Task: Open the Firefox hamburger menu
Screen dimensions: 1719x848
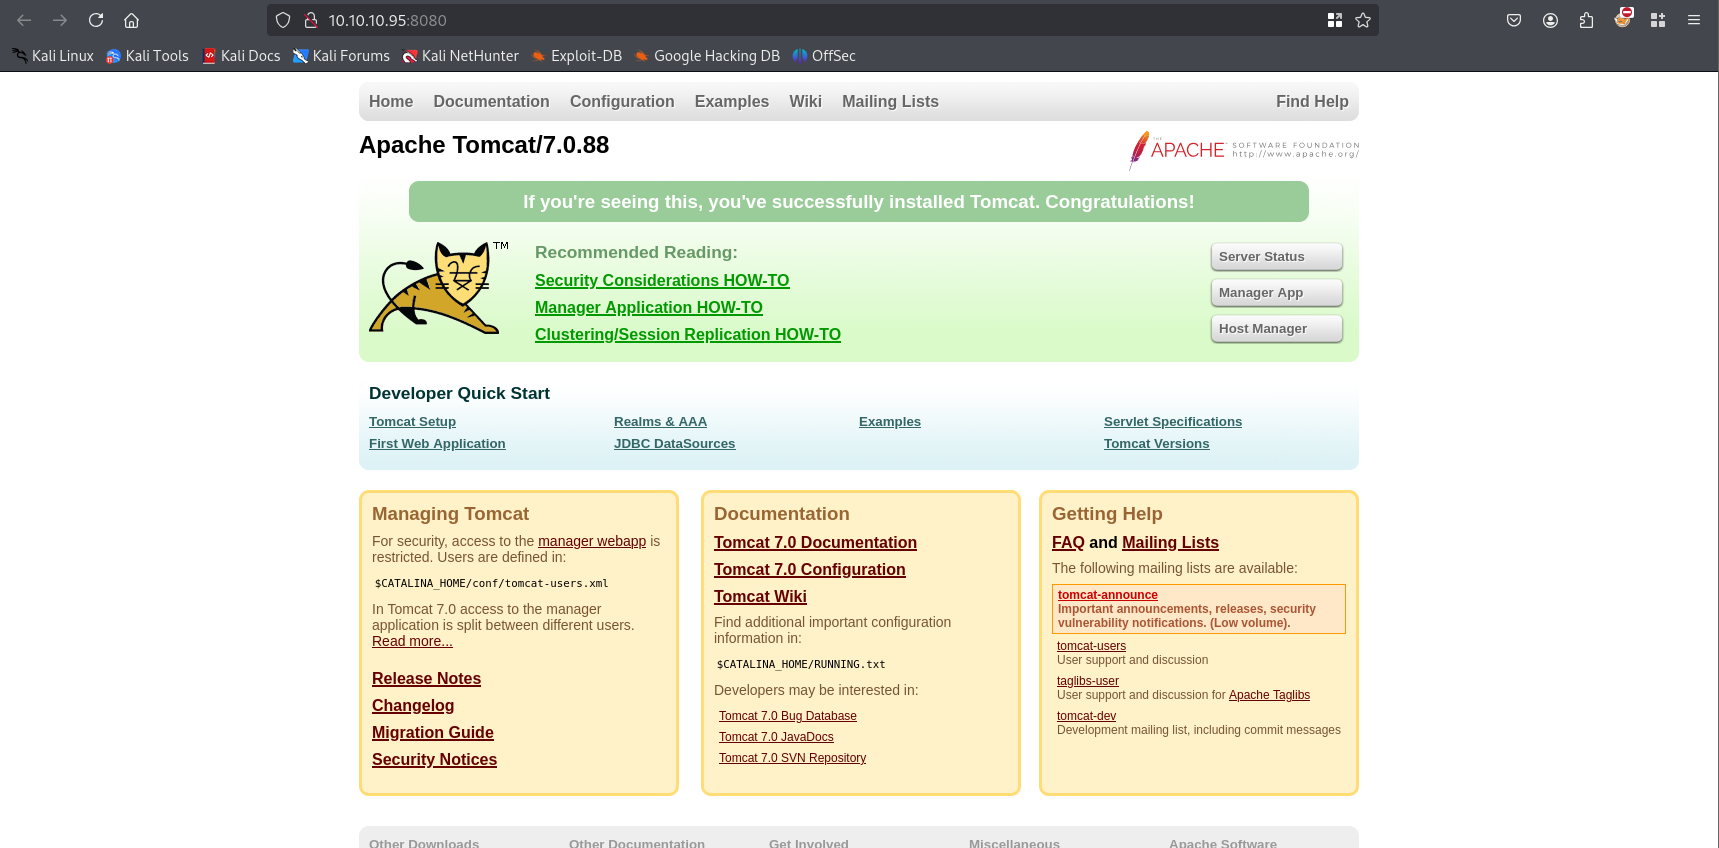Action: [x=1694, y=20]
